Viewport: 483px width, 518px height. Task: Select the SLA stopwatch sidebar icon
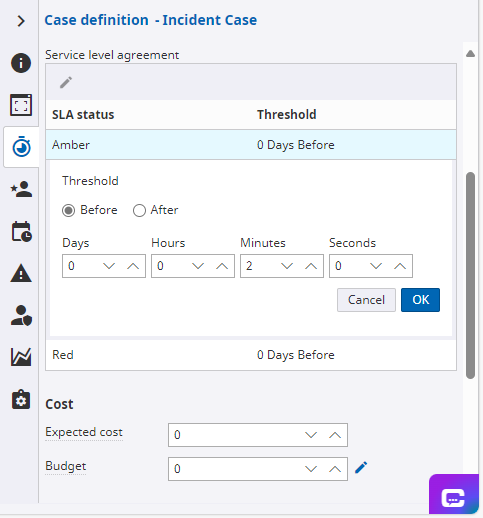pos(21,147)
